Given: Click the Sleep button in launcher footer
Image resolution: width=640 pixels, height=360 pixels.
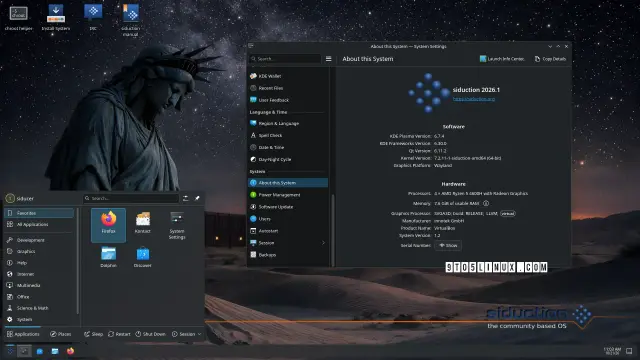Looking at the screenshot, I should point(93,334).
